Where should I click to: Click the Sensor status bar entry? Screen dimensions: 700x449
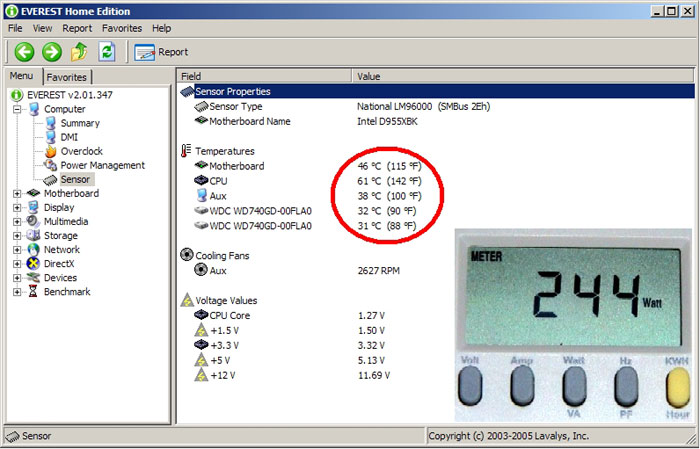(x=29, y=436)
